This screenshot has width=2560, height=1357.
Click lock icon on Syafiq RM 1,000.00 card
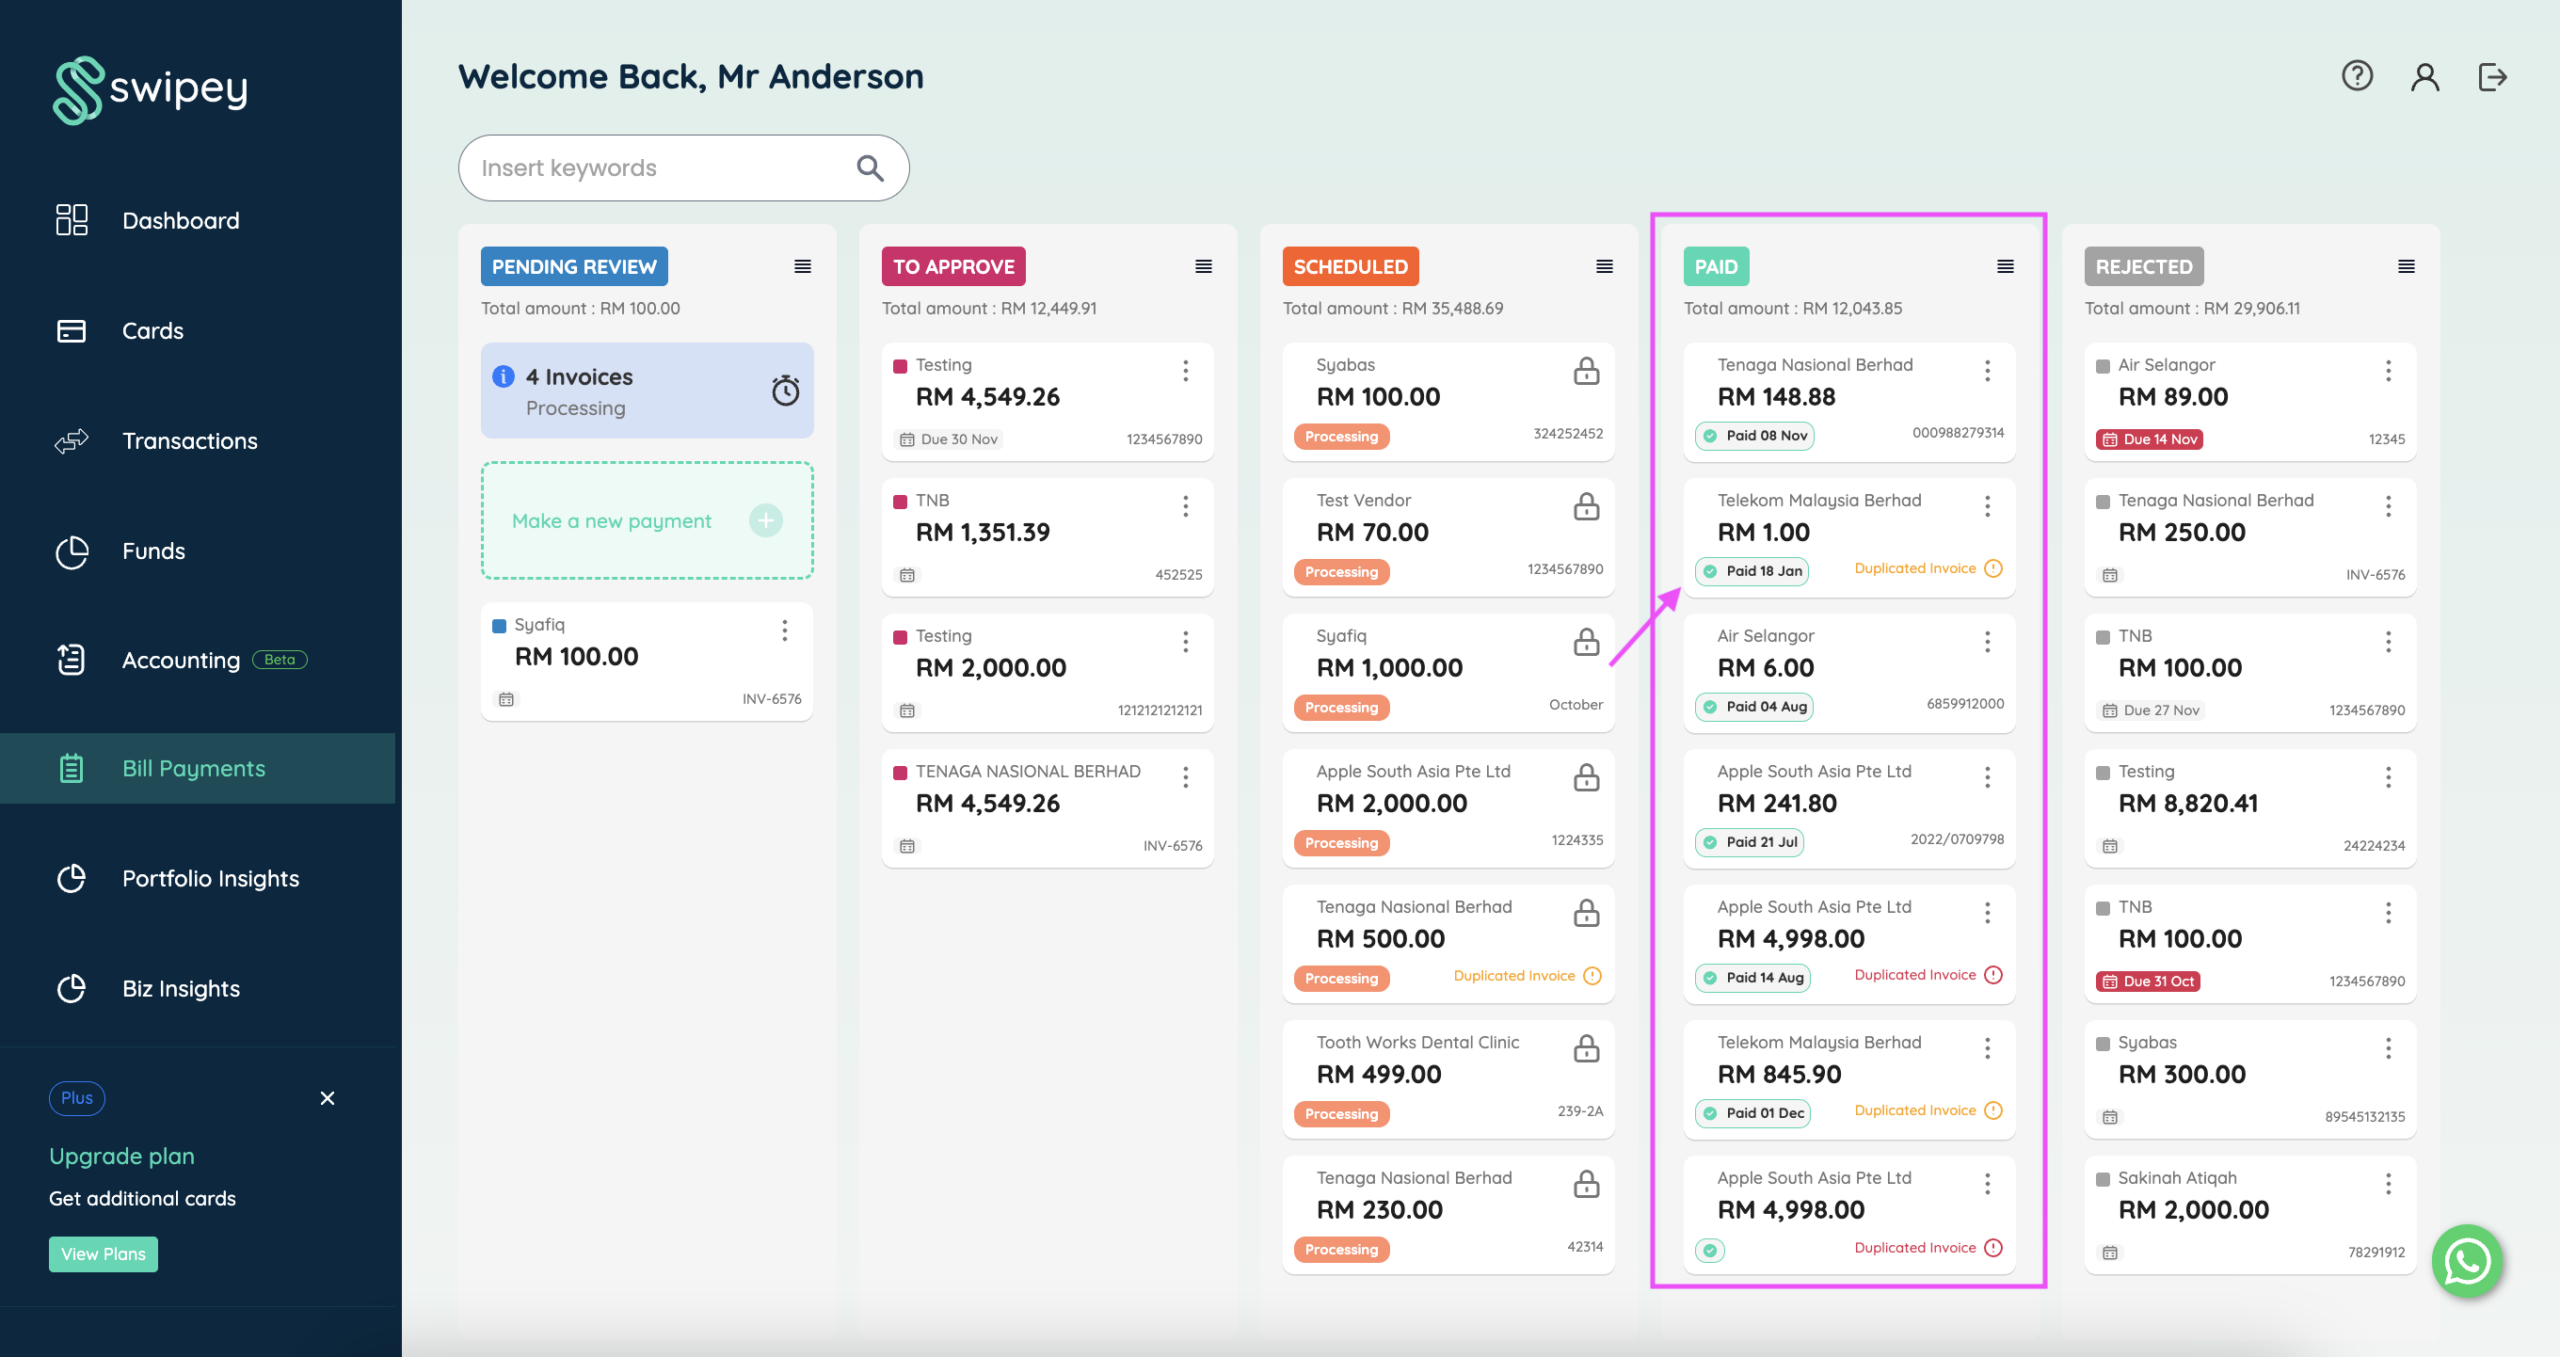click(1586, 642)
